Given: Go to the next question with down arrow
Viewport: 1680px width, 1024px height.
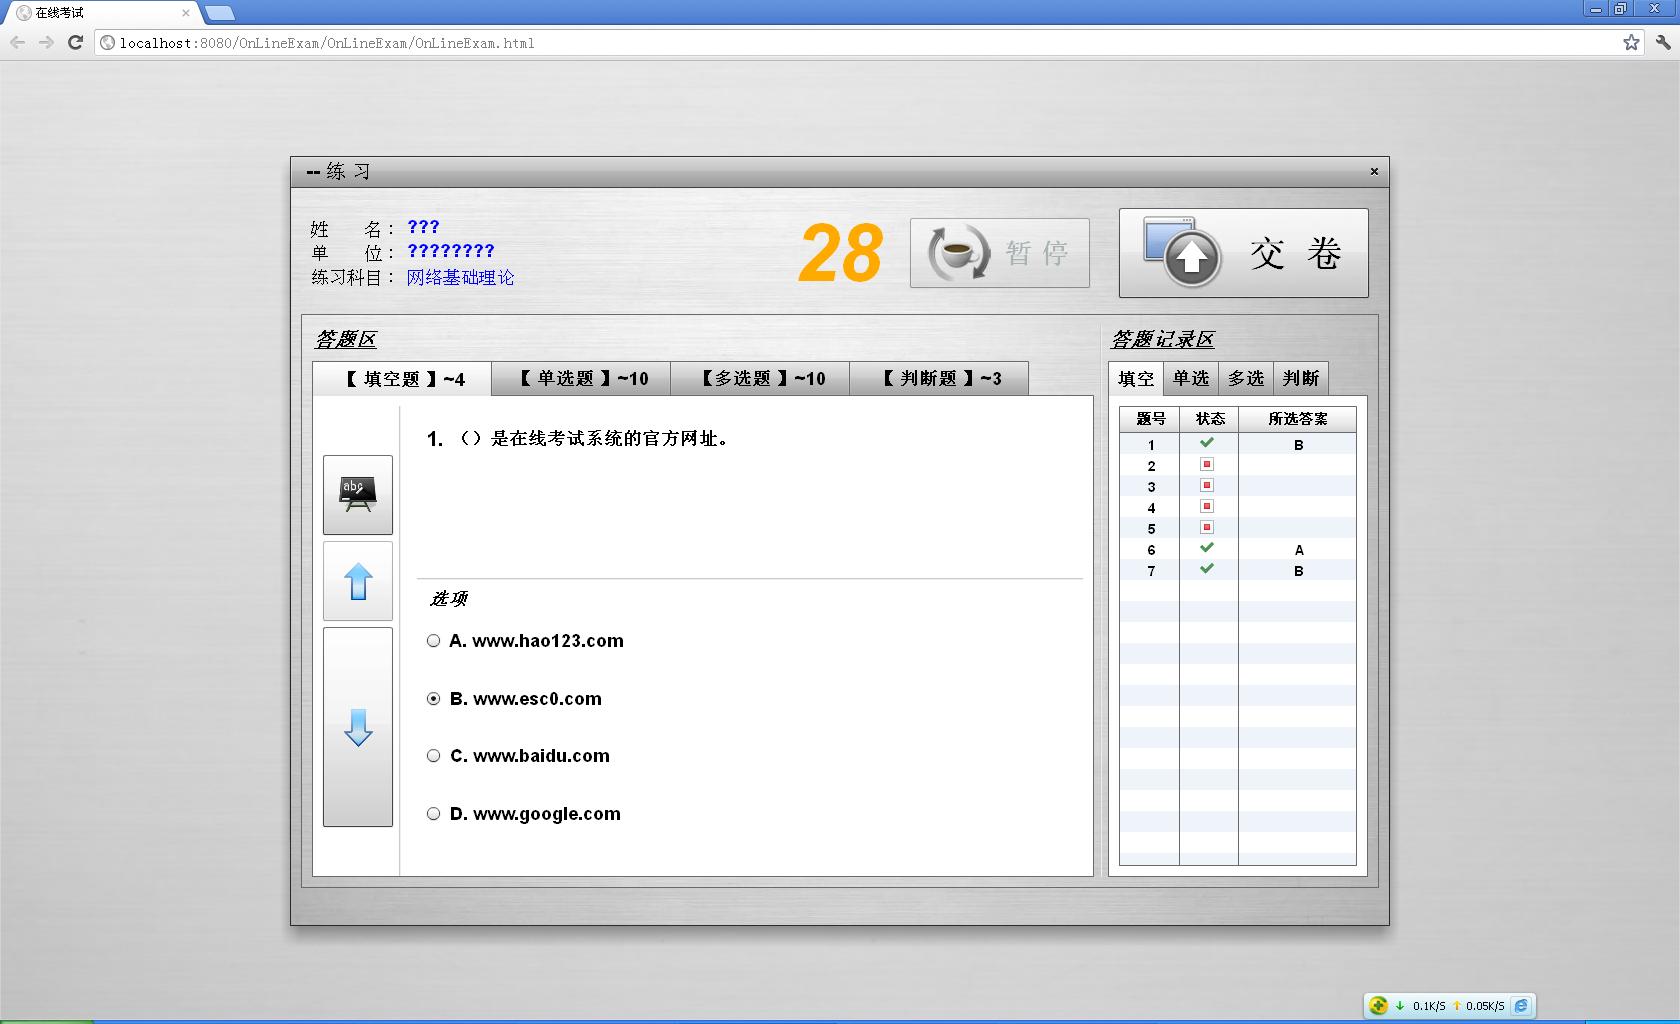Looking at the screenshot, I should [357, 728].
